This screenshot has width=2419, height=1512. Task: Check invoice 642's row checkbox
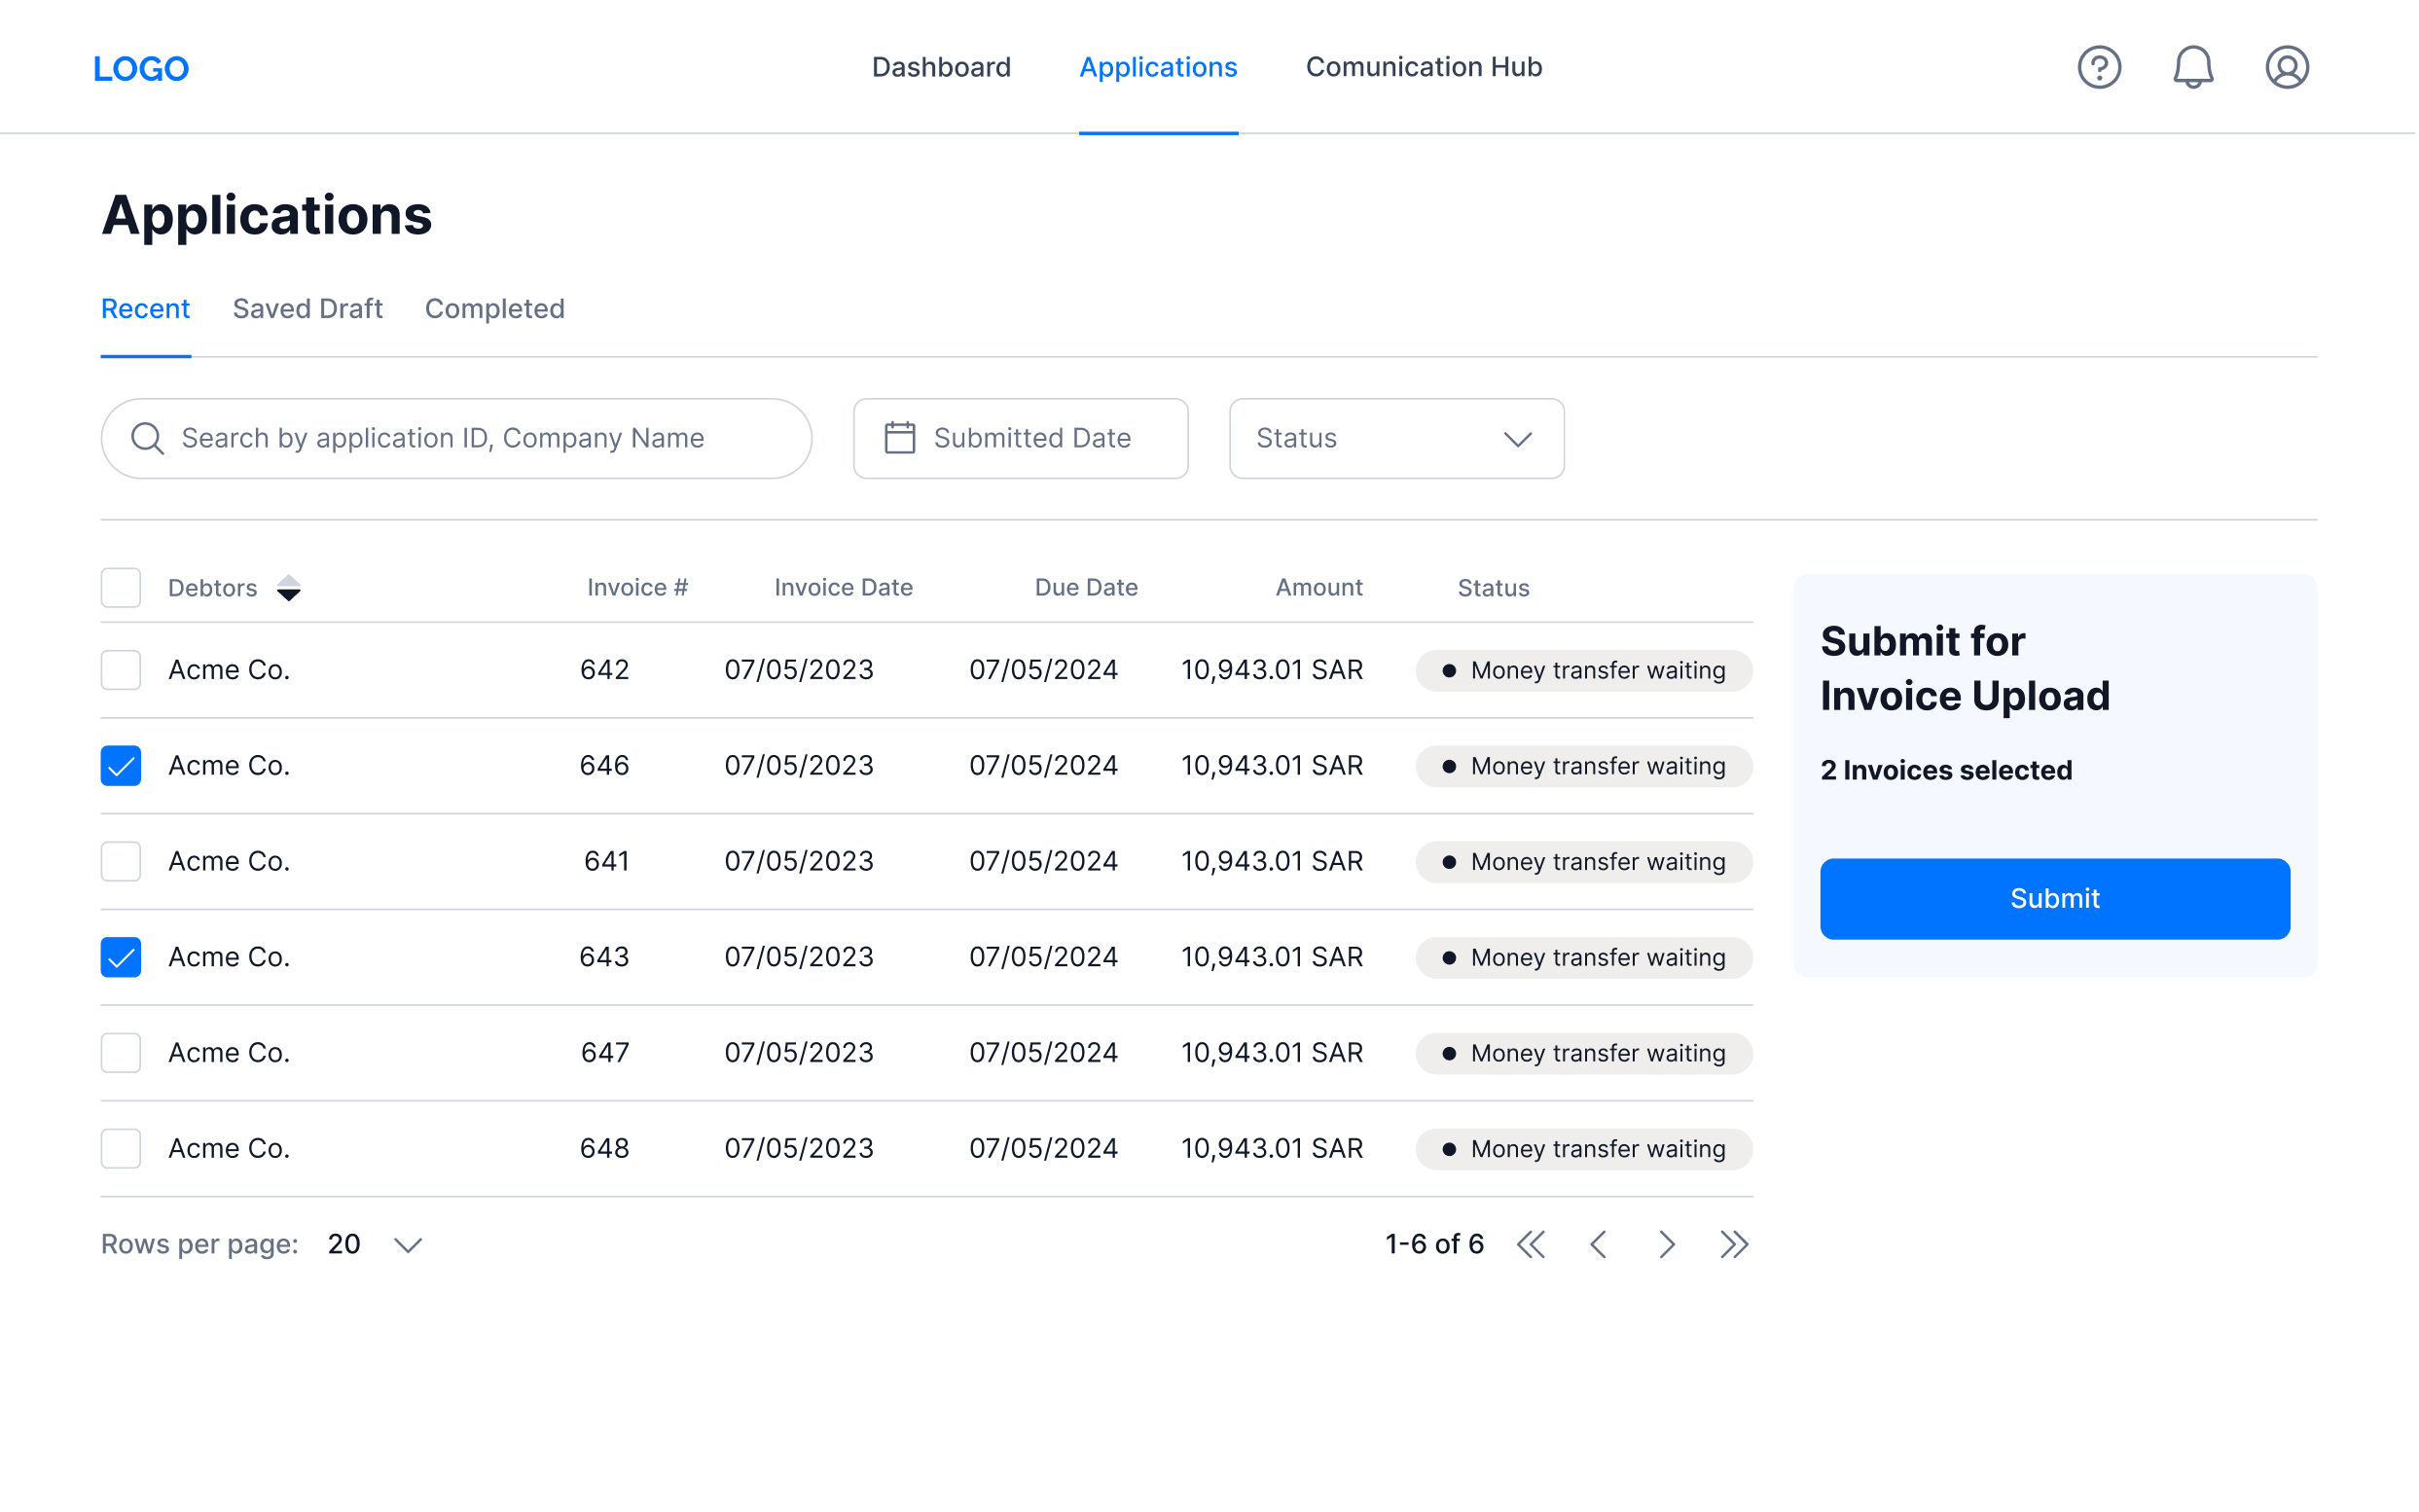120,670
